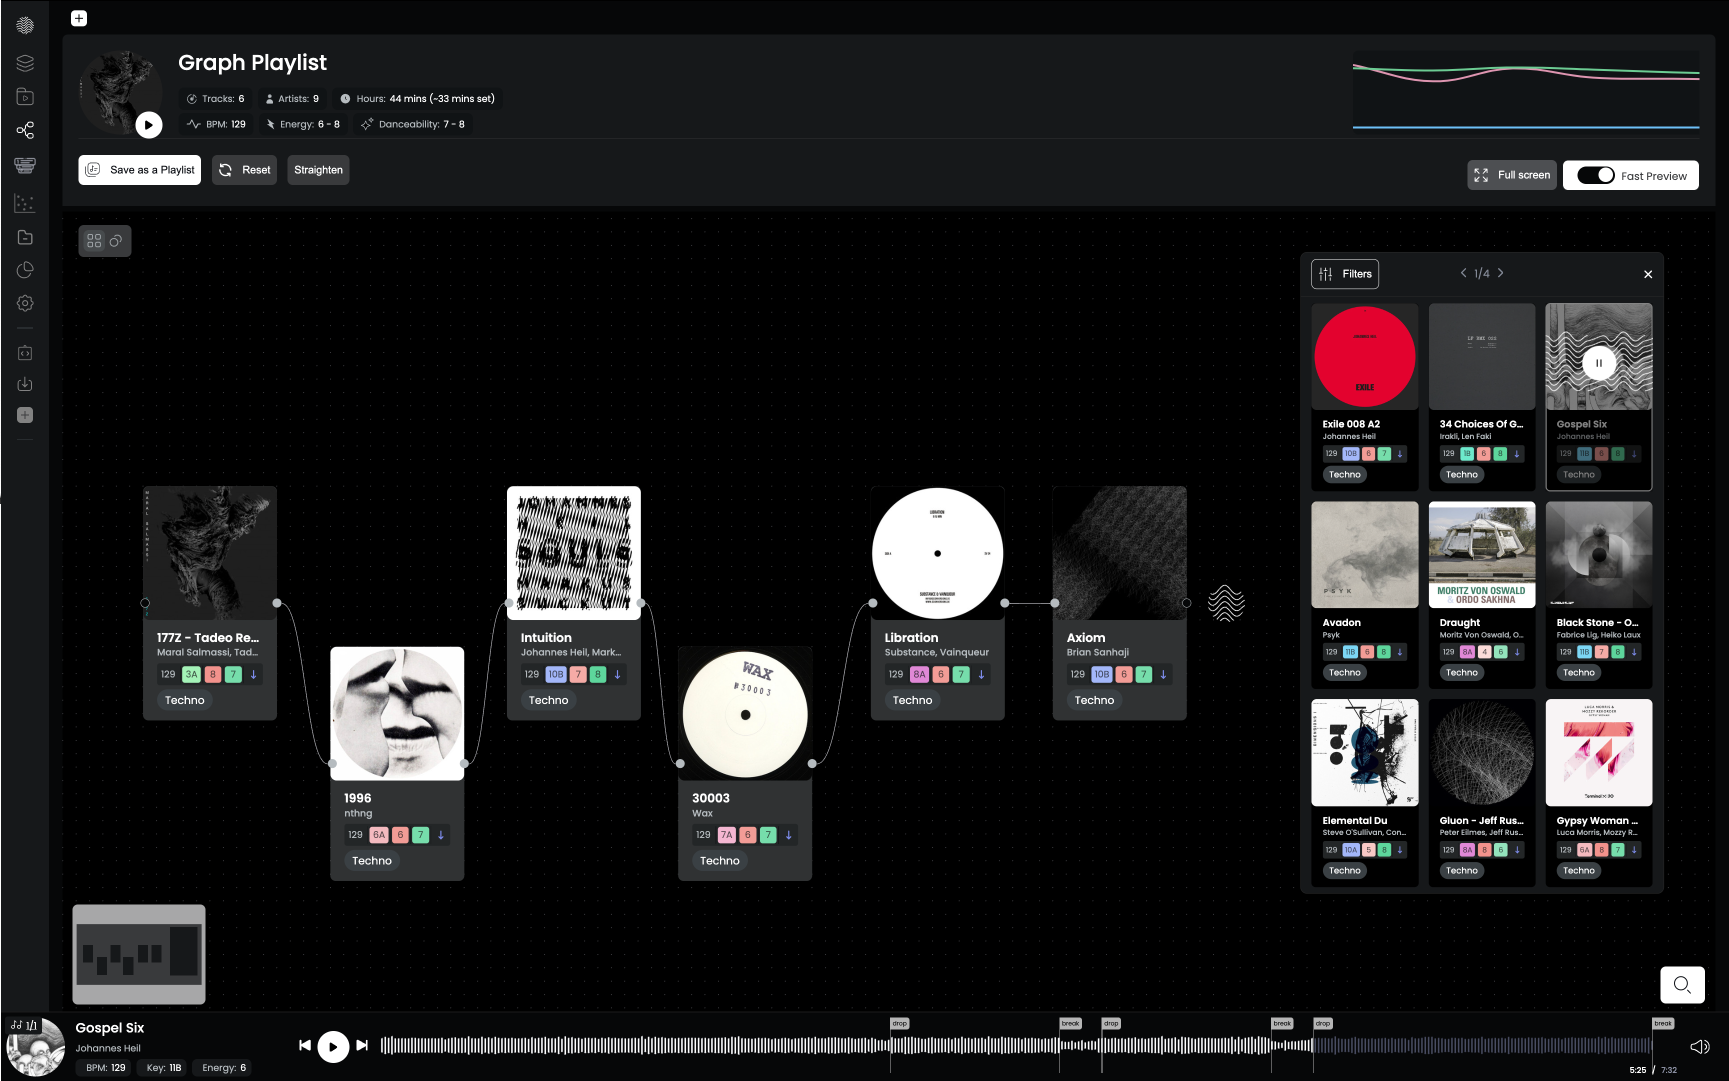Screen dimensions: 1729x1081
Task: Reset the graph playlist
Action: 245,170
